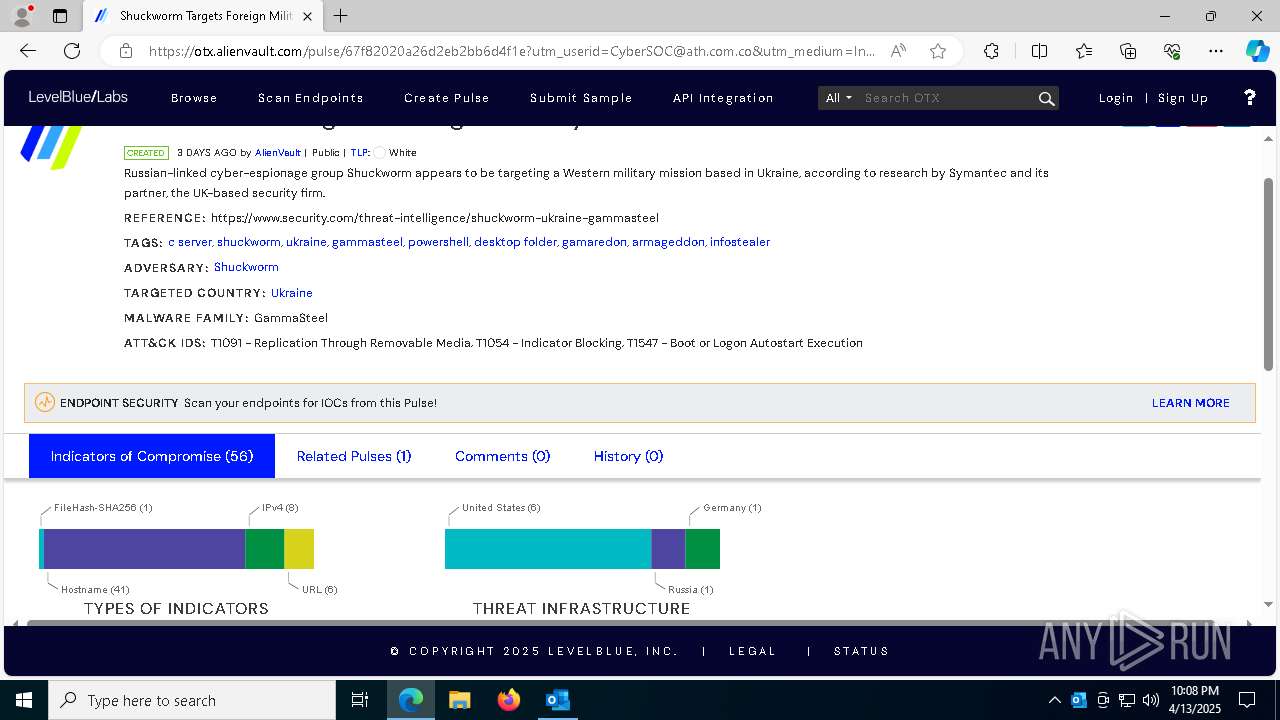Open the volume control in the tray
Image resolution: width=1280 pixels, height=720 pixels.
click(x=1151, y=700)
